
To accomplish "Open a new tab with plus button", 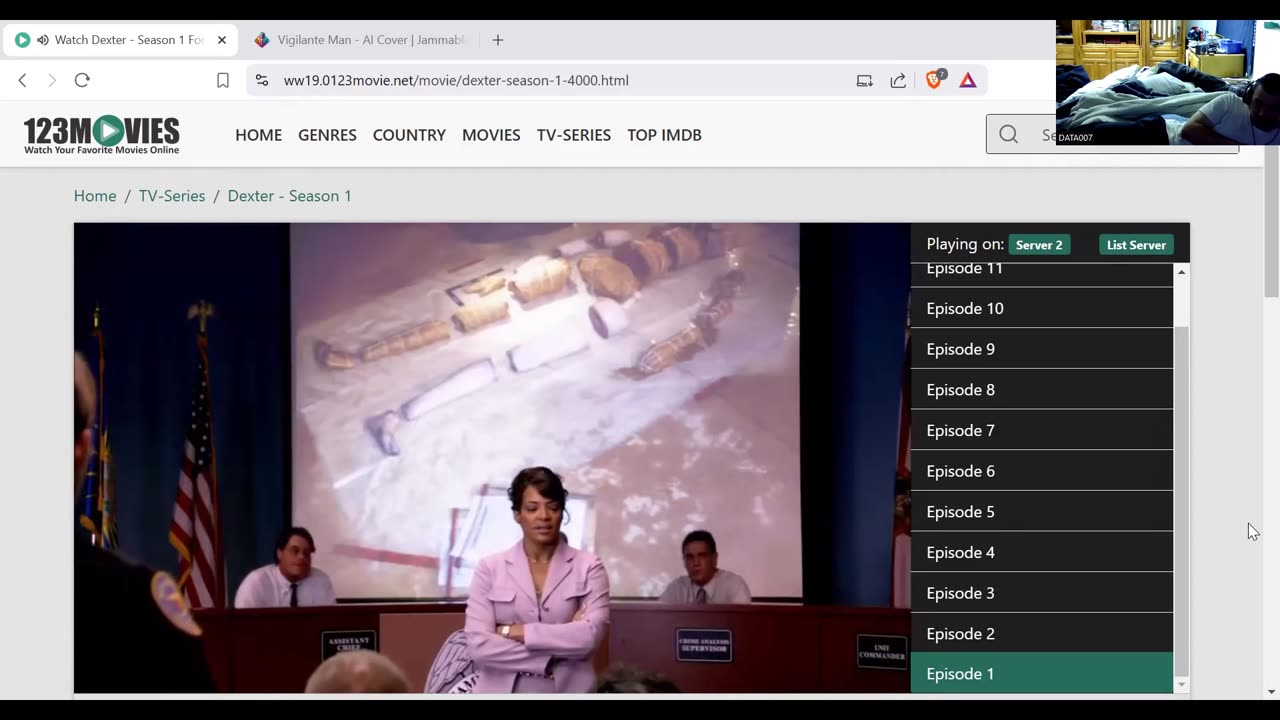I will tap(498, 40).
